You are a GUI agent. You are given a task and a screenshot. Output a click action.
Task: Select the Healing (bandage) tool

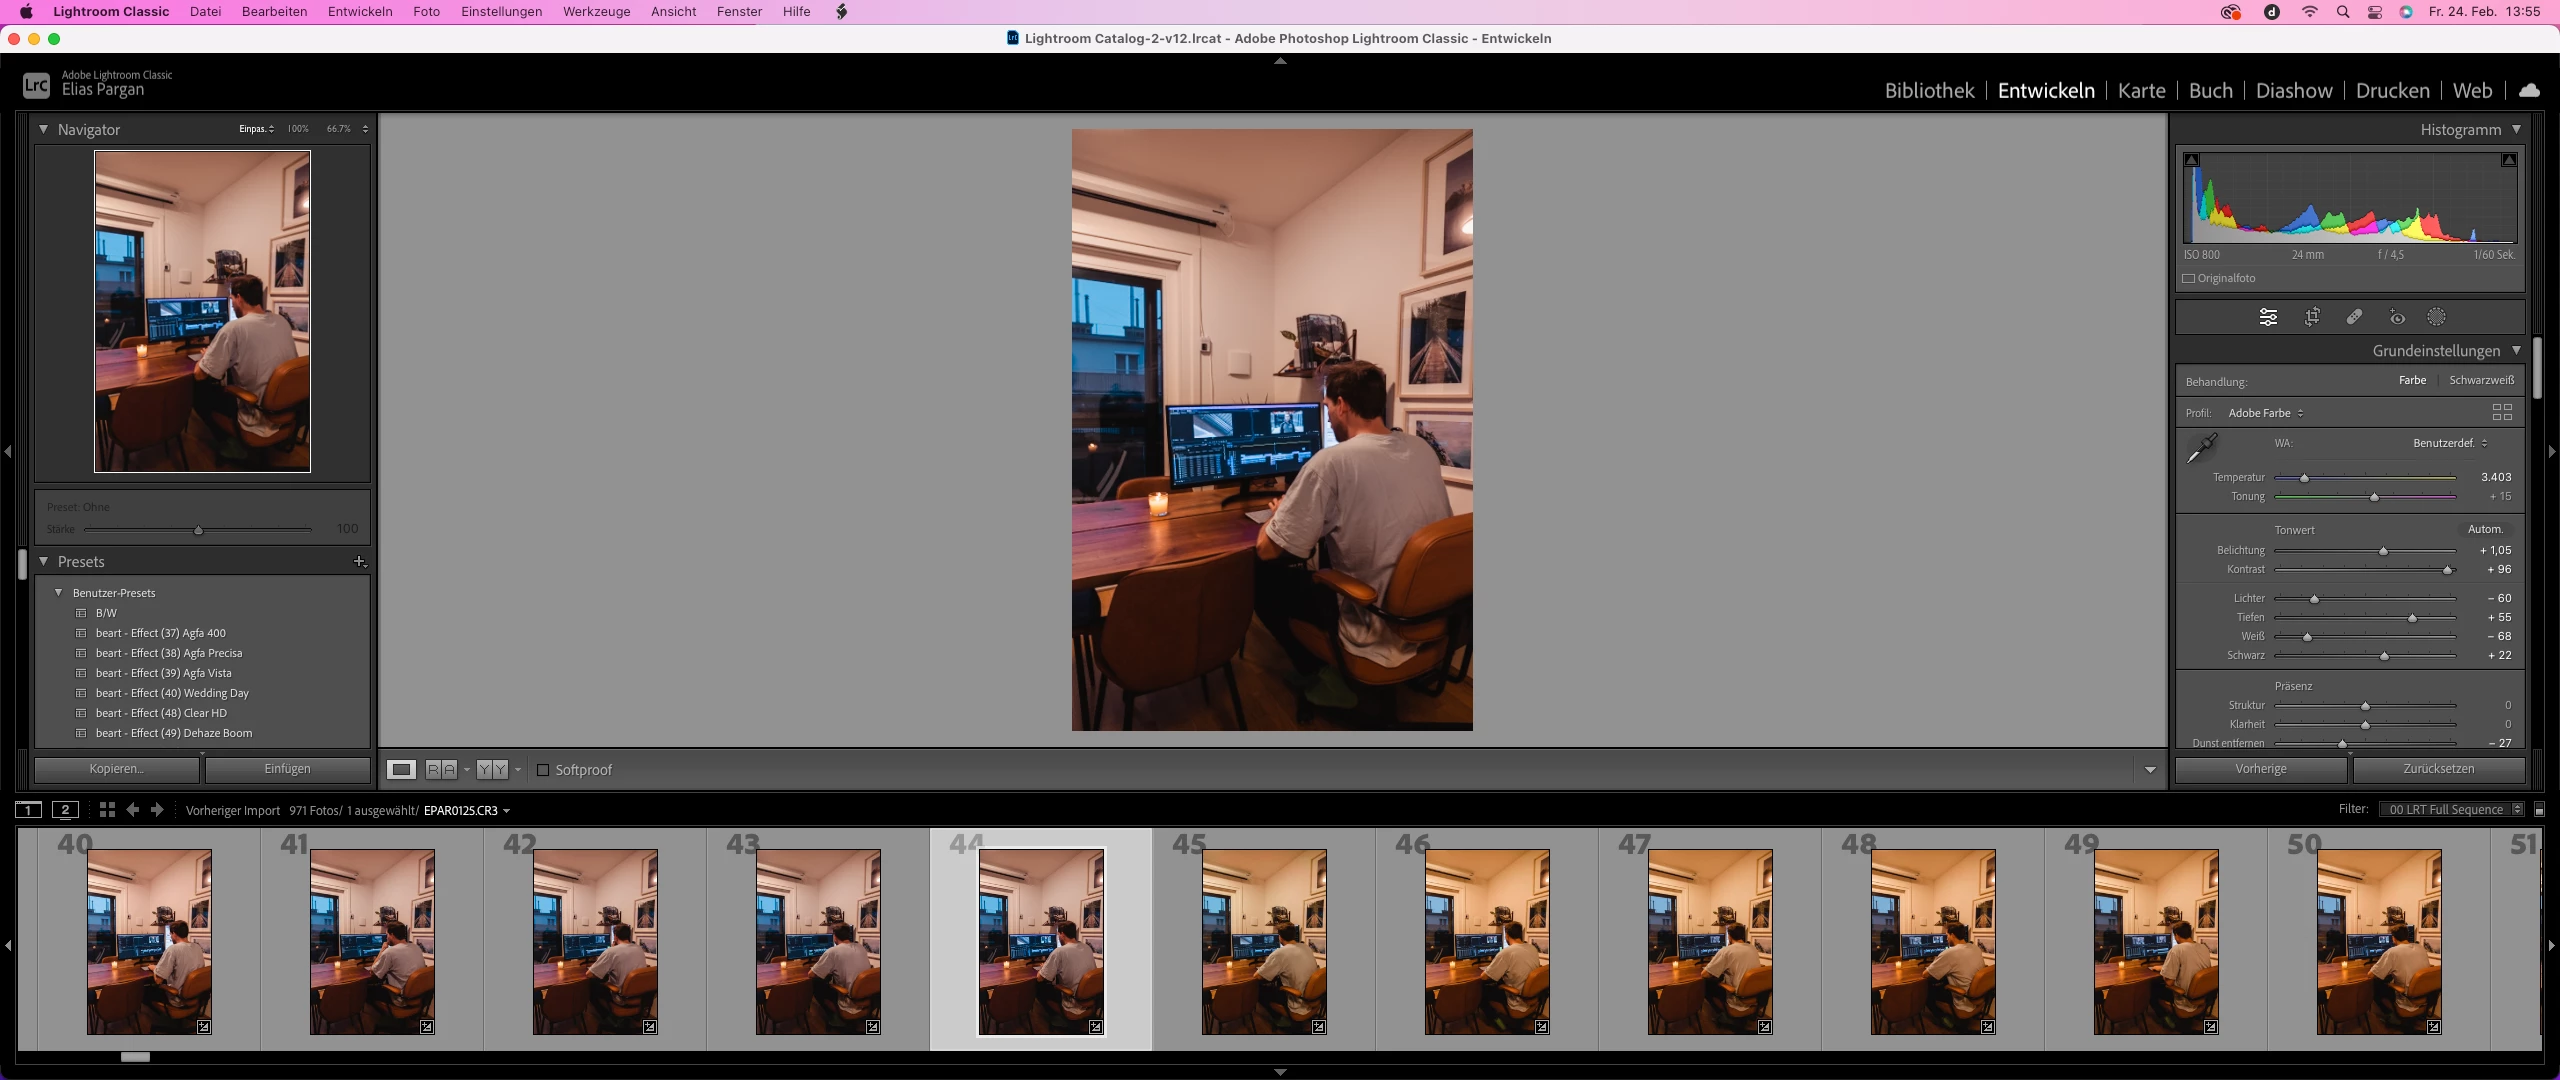2354,317
